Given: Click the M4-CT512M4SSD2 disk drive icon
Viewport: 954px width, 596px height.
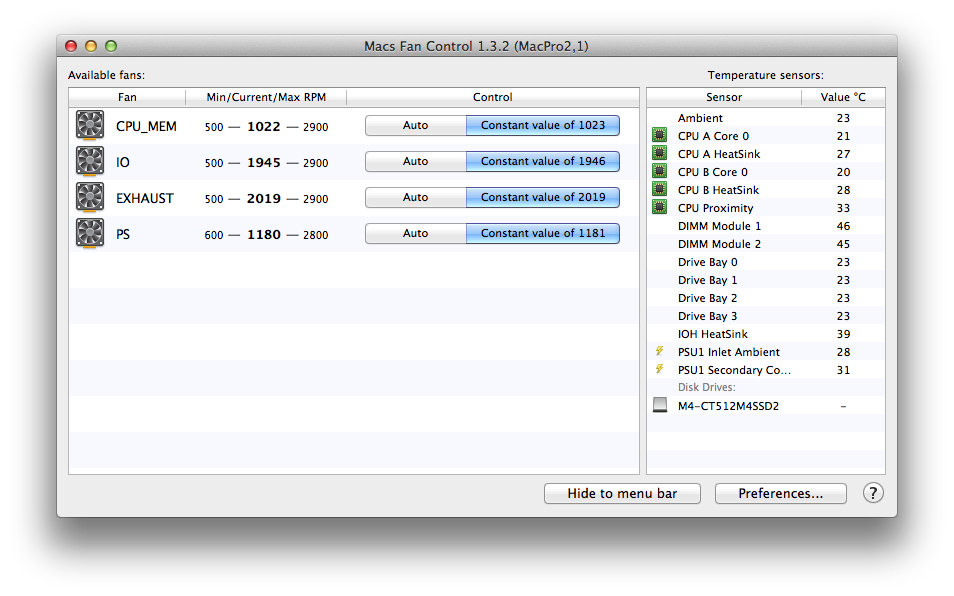Looking at the screenshot, I should coord(660,405).
